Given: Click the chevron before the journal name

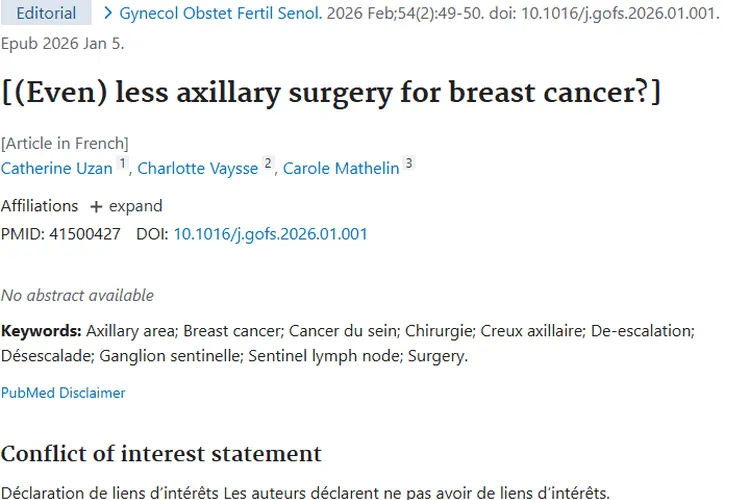Looking at the screenshot, I should pos(108,14).
